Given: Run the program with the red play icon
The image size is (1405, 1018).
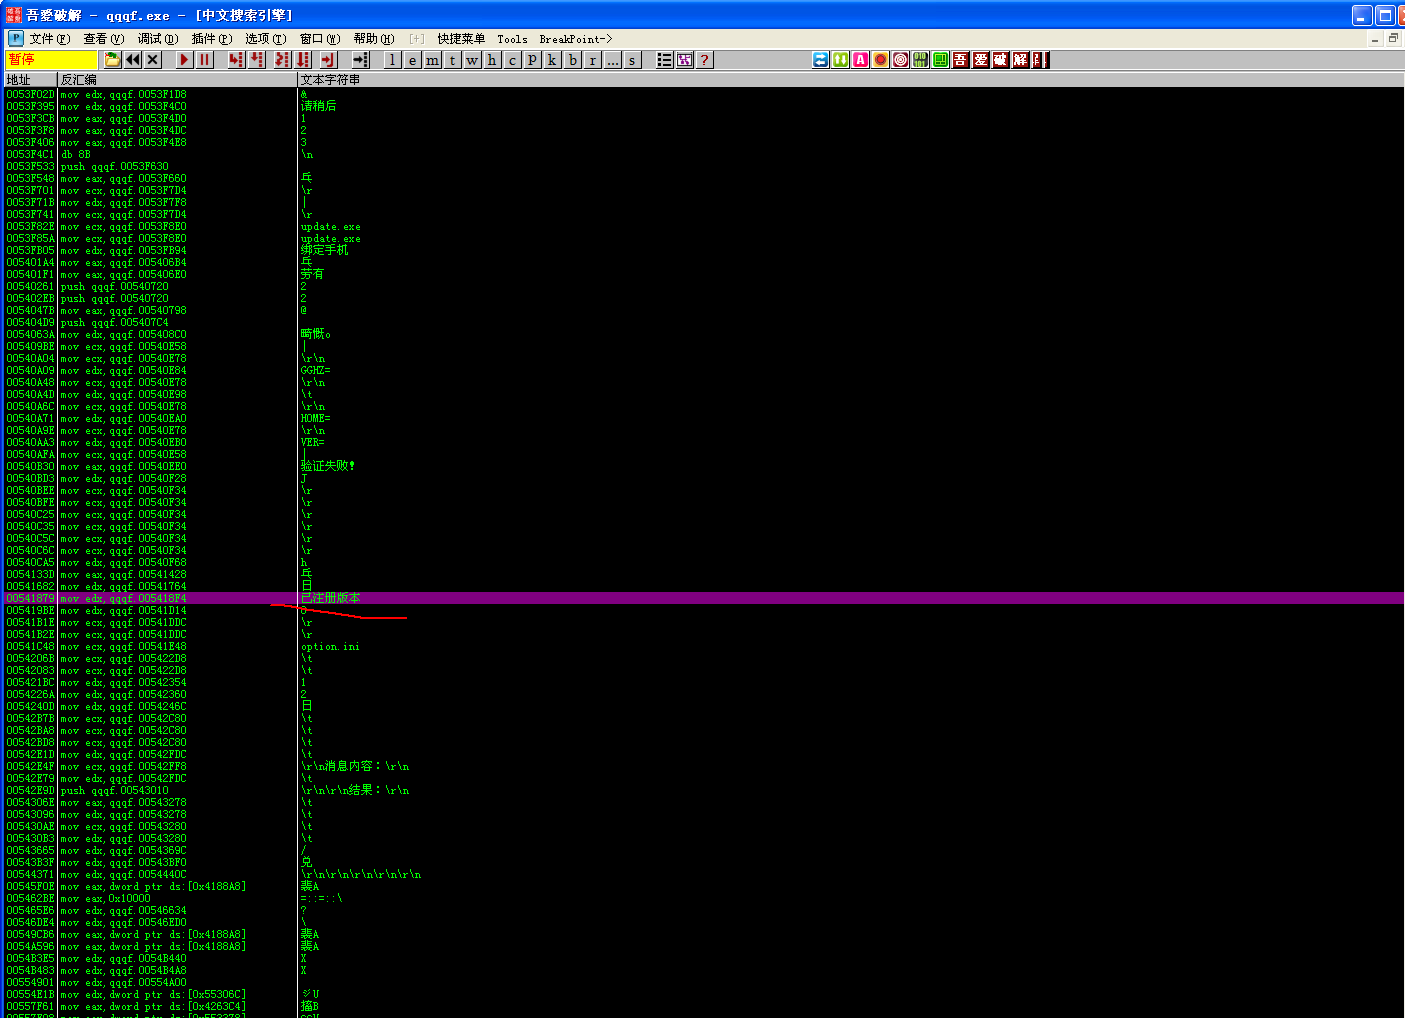Looking at the screenshot, I should tap(184, 60).
